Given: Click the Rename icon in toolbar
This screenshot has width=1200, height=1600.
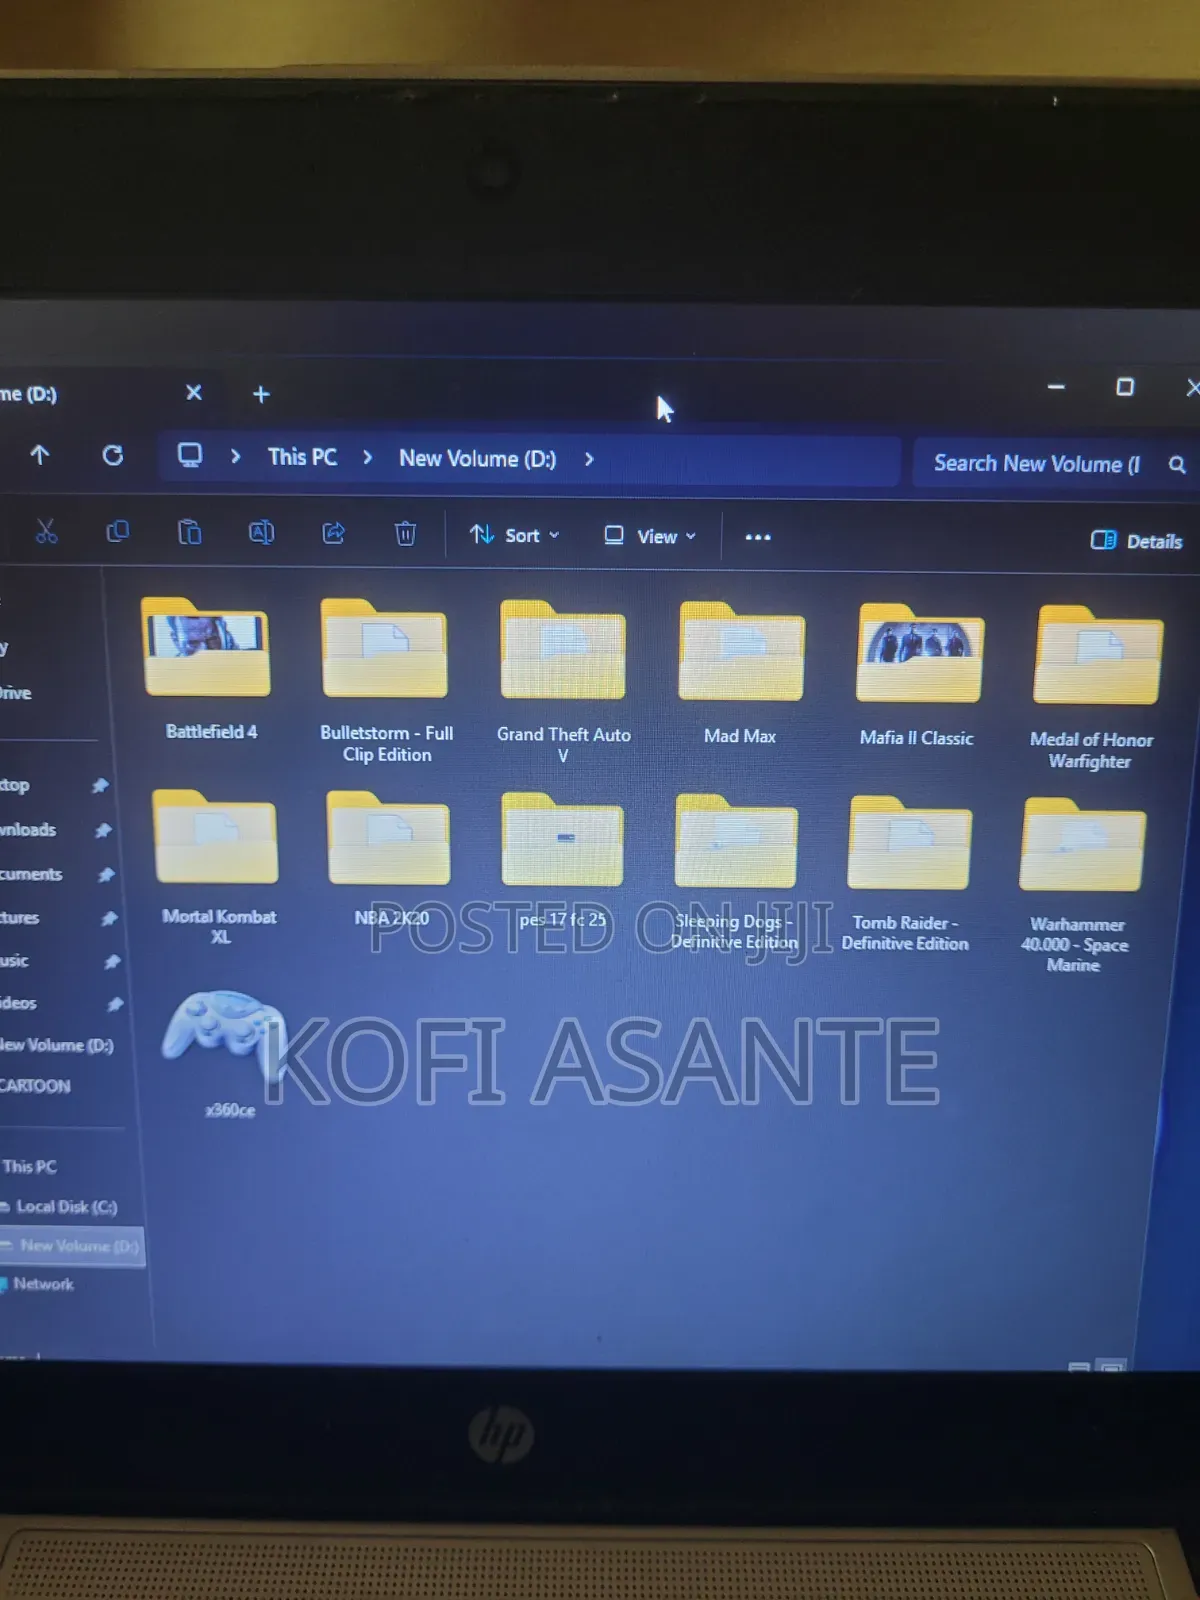Looking at the screenshot, I should pyautogui.click(x=261, y=532).
